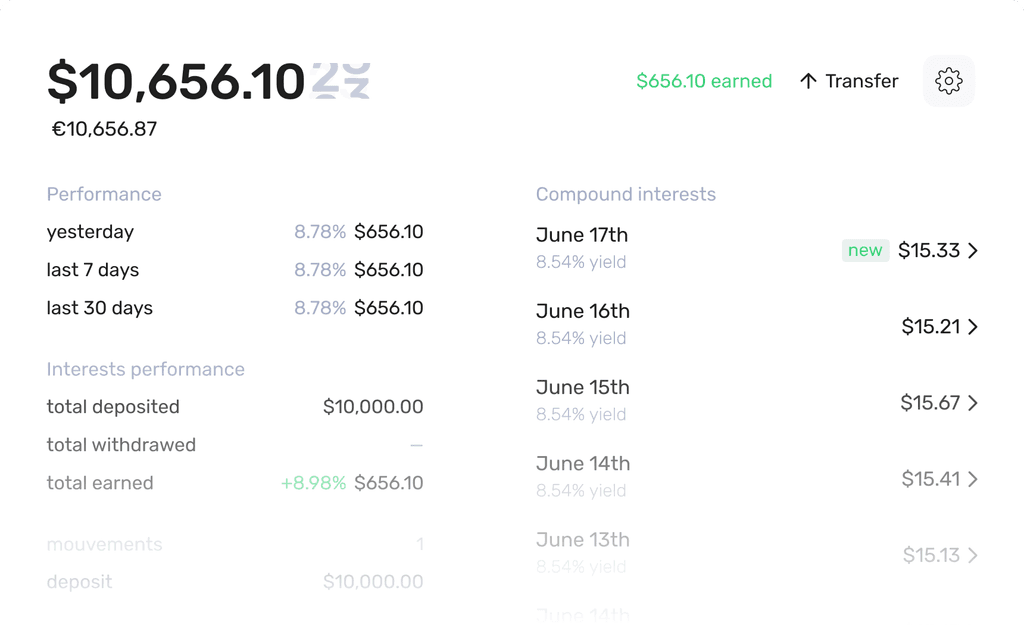This screenshot has height=625, width=1024.
Task: Expand June 16th interest chevron
Action: pos(972,327)
